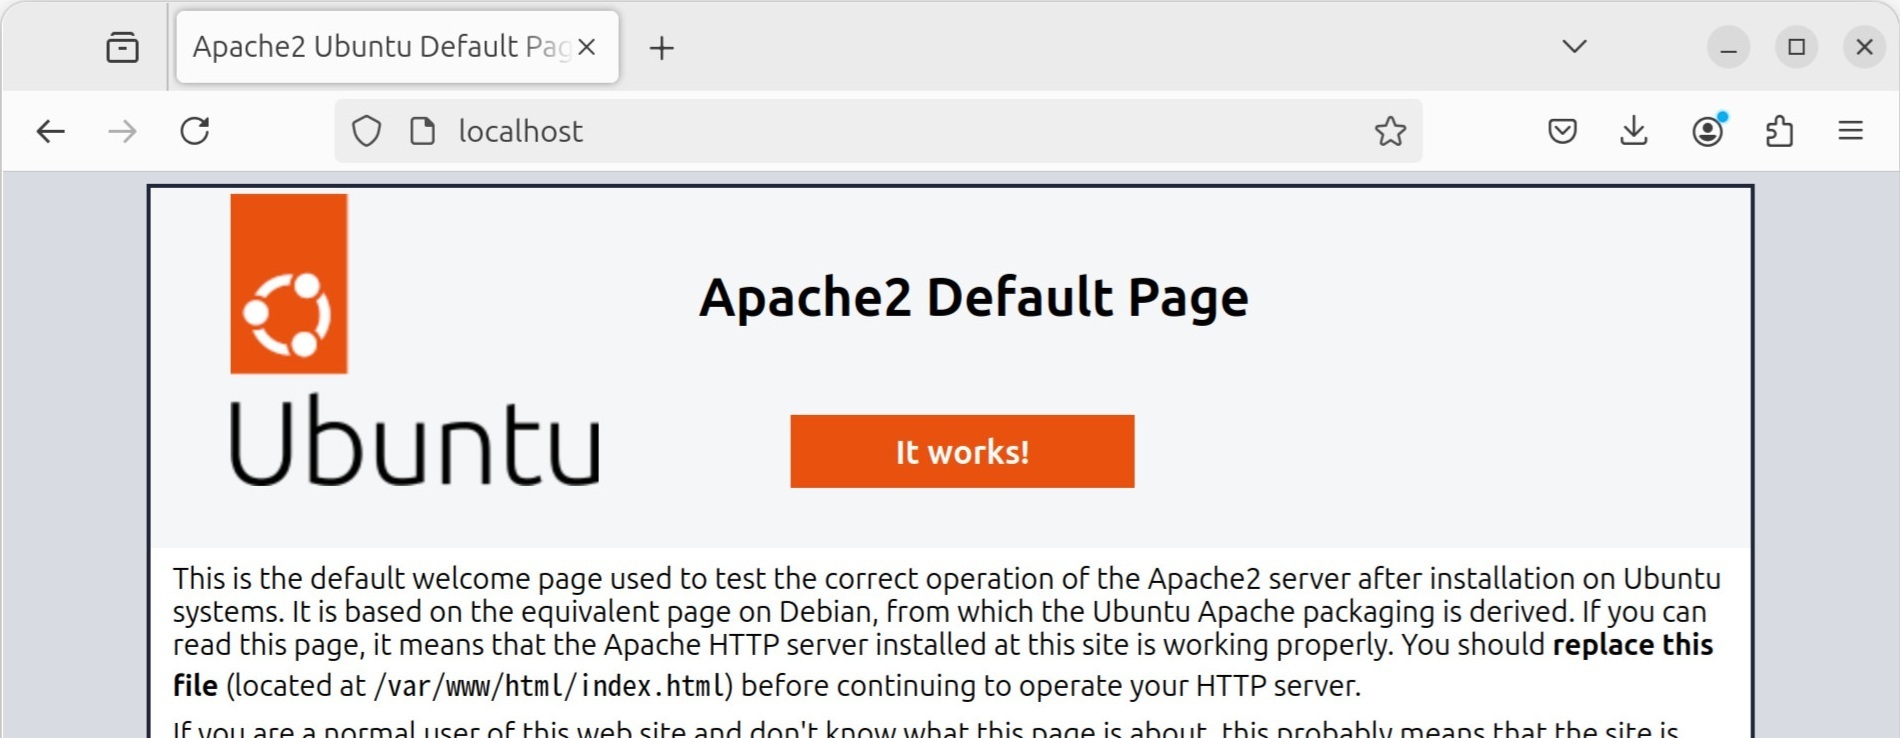Screen dimensions: 1900x738
Task: Go back with the left arrow
Action: tap(50, 131)
